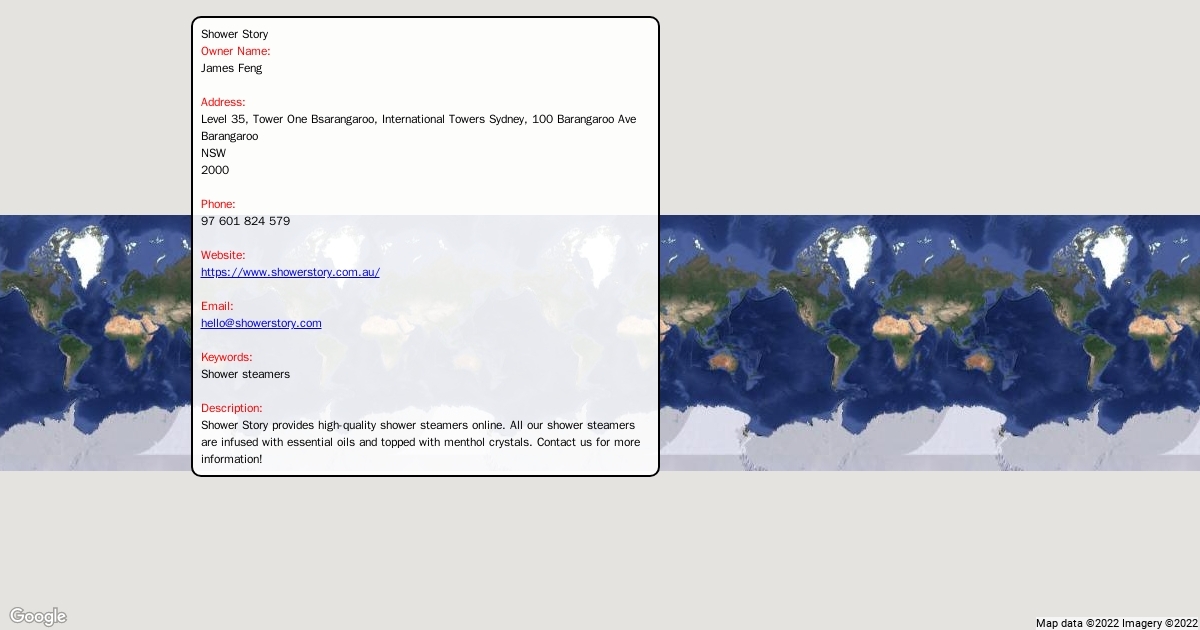
Task: Click the Shower steamers keyword text
Action: (x=245, y=374)
